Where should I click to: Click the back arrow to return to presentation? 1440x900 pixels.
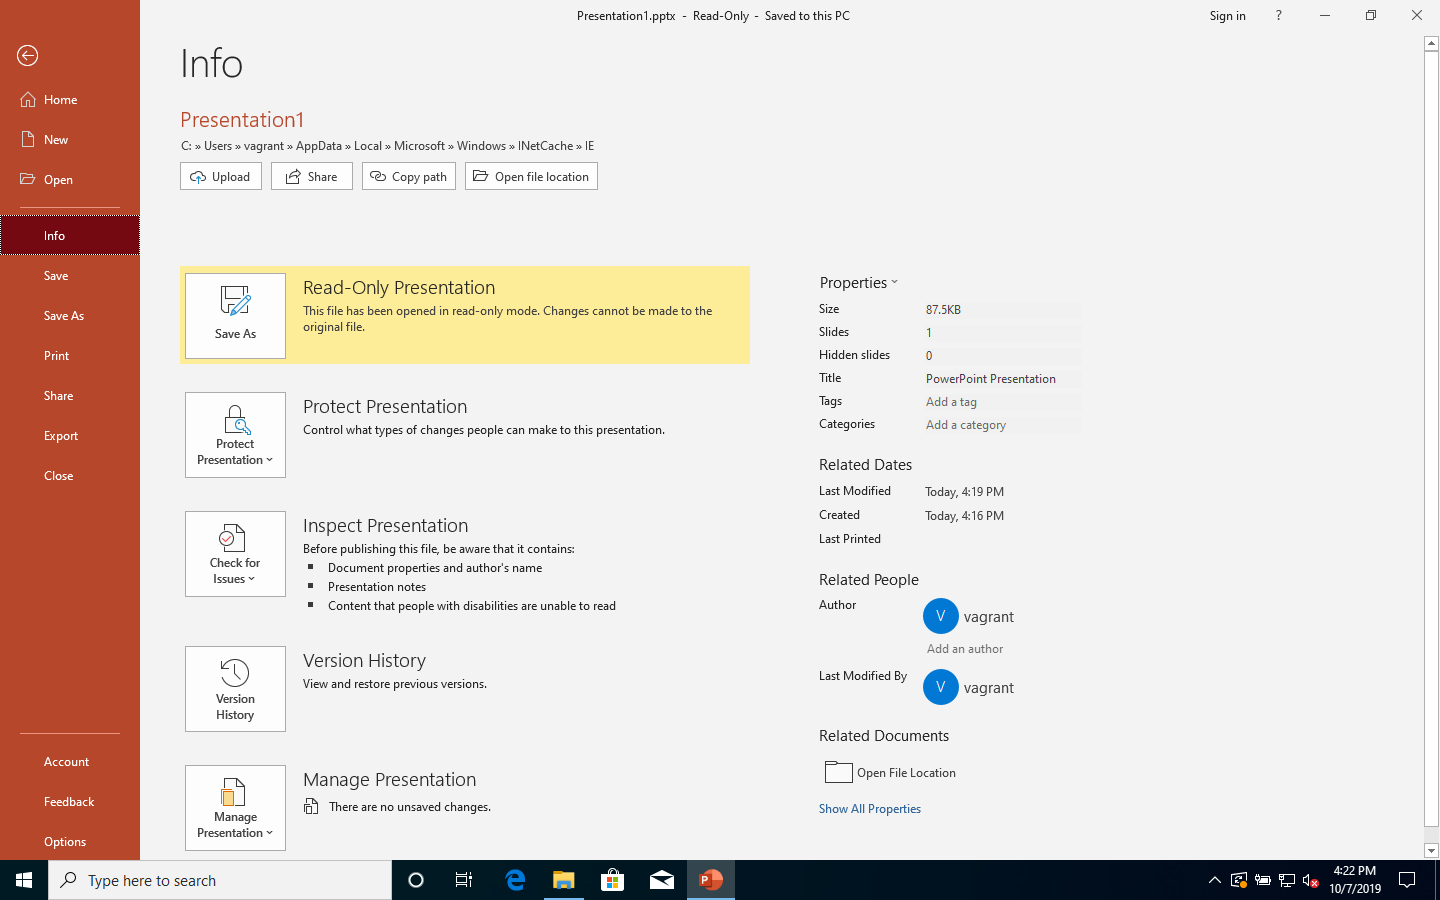point(27,56)
